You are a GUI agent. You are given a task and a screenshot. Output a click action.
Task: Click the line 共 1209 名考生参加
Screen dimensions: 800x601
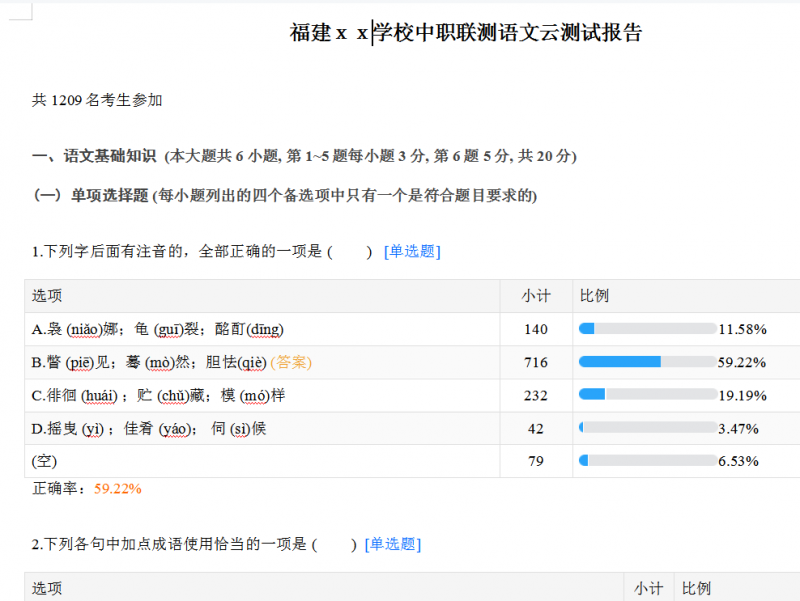pos(97,100)
